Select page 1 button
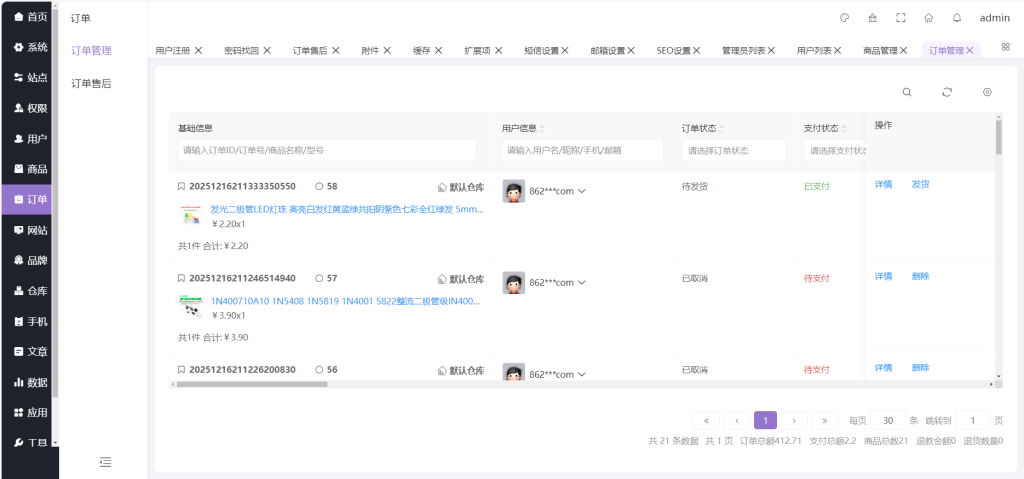Screen dimensions: 1024x479 tap(765, 420)
